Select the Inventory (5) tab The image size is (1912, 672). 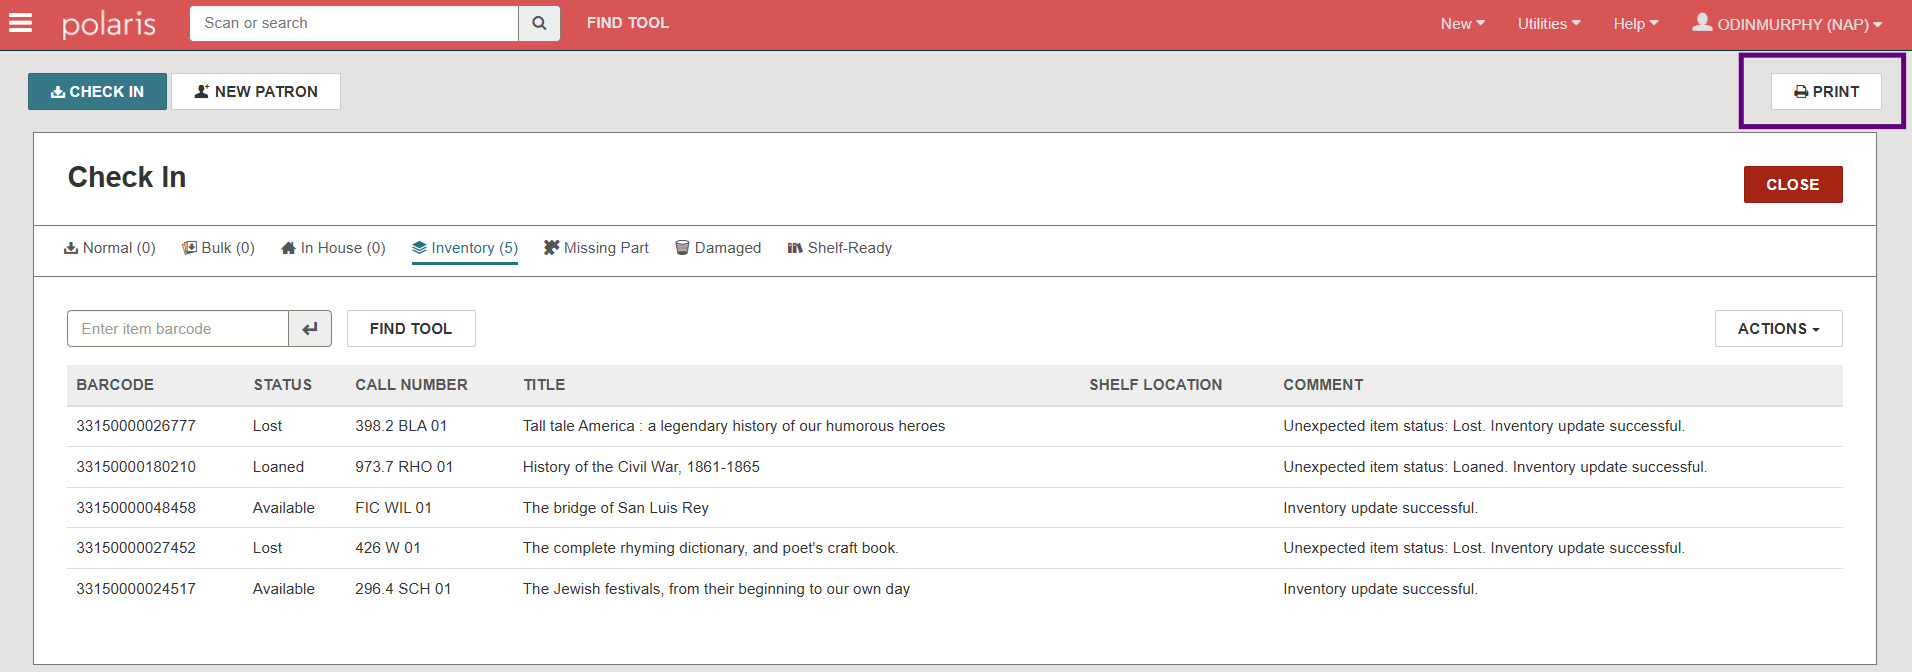pyautogui.click(x=465, y=248)
